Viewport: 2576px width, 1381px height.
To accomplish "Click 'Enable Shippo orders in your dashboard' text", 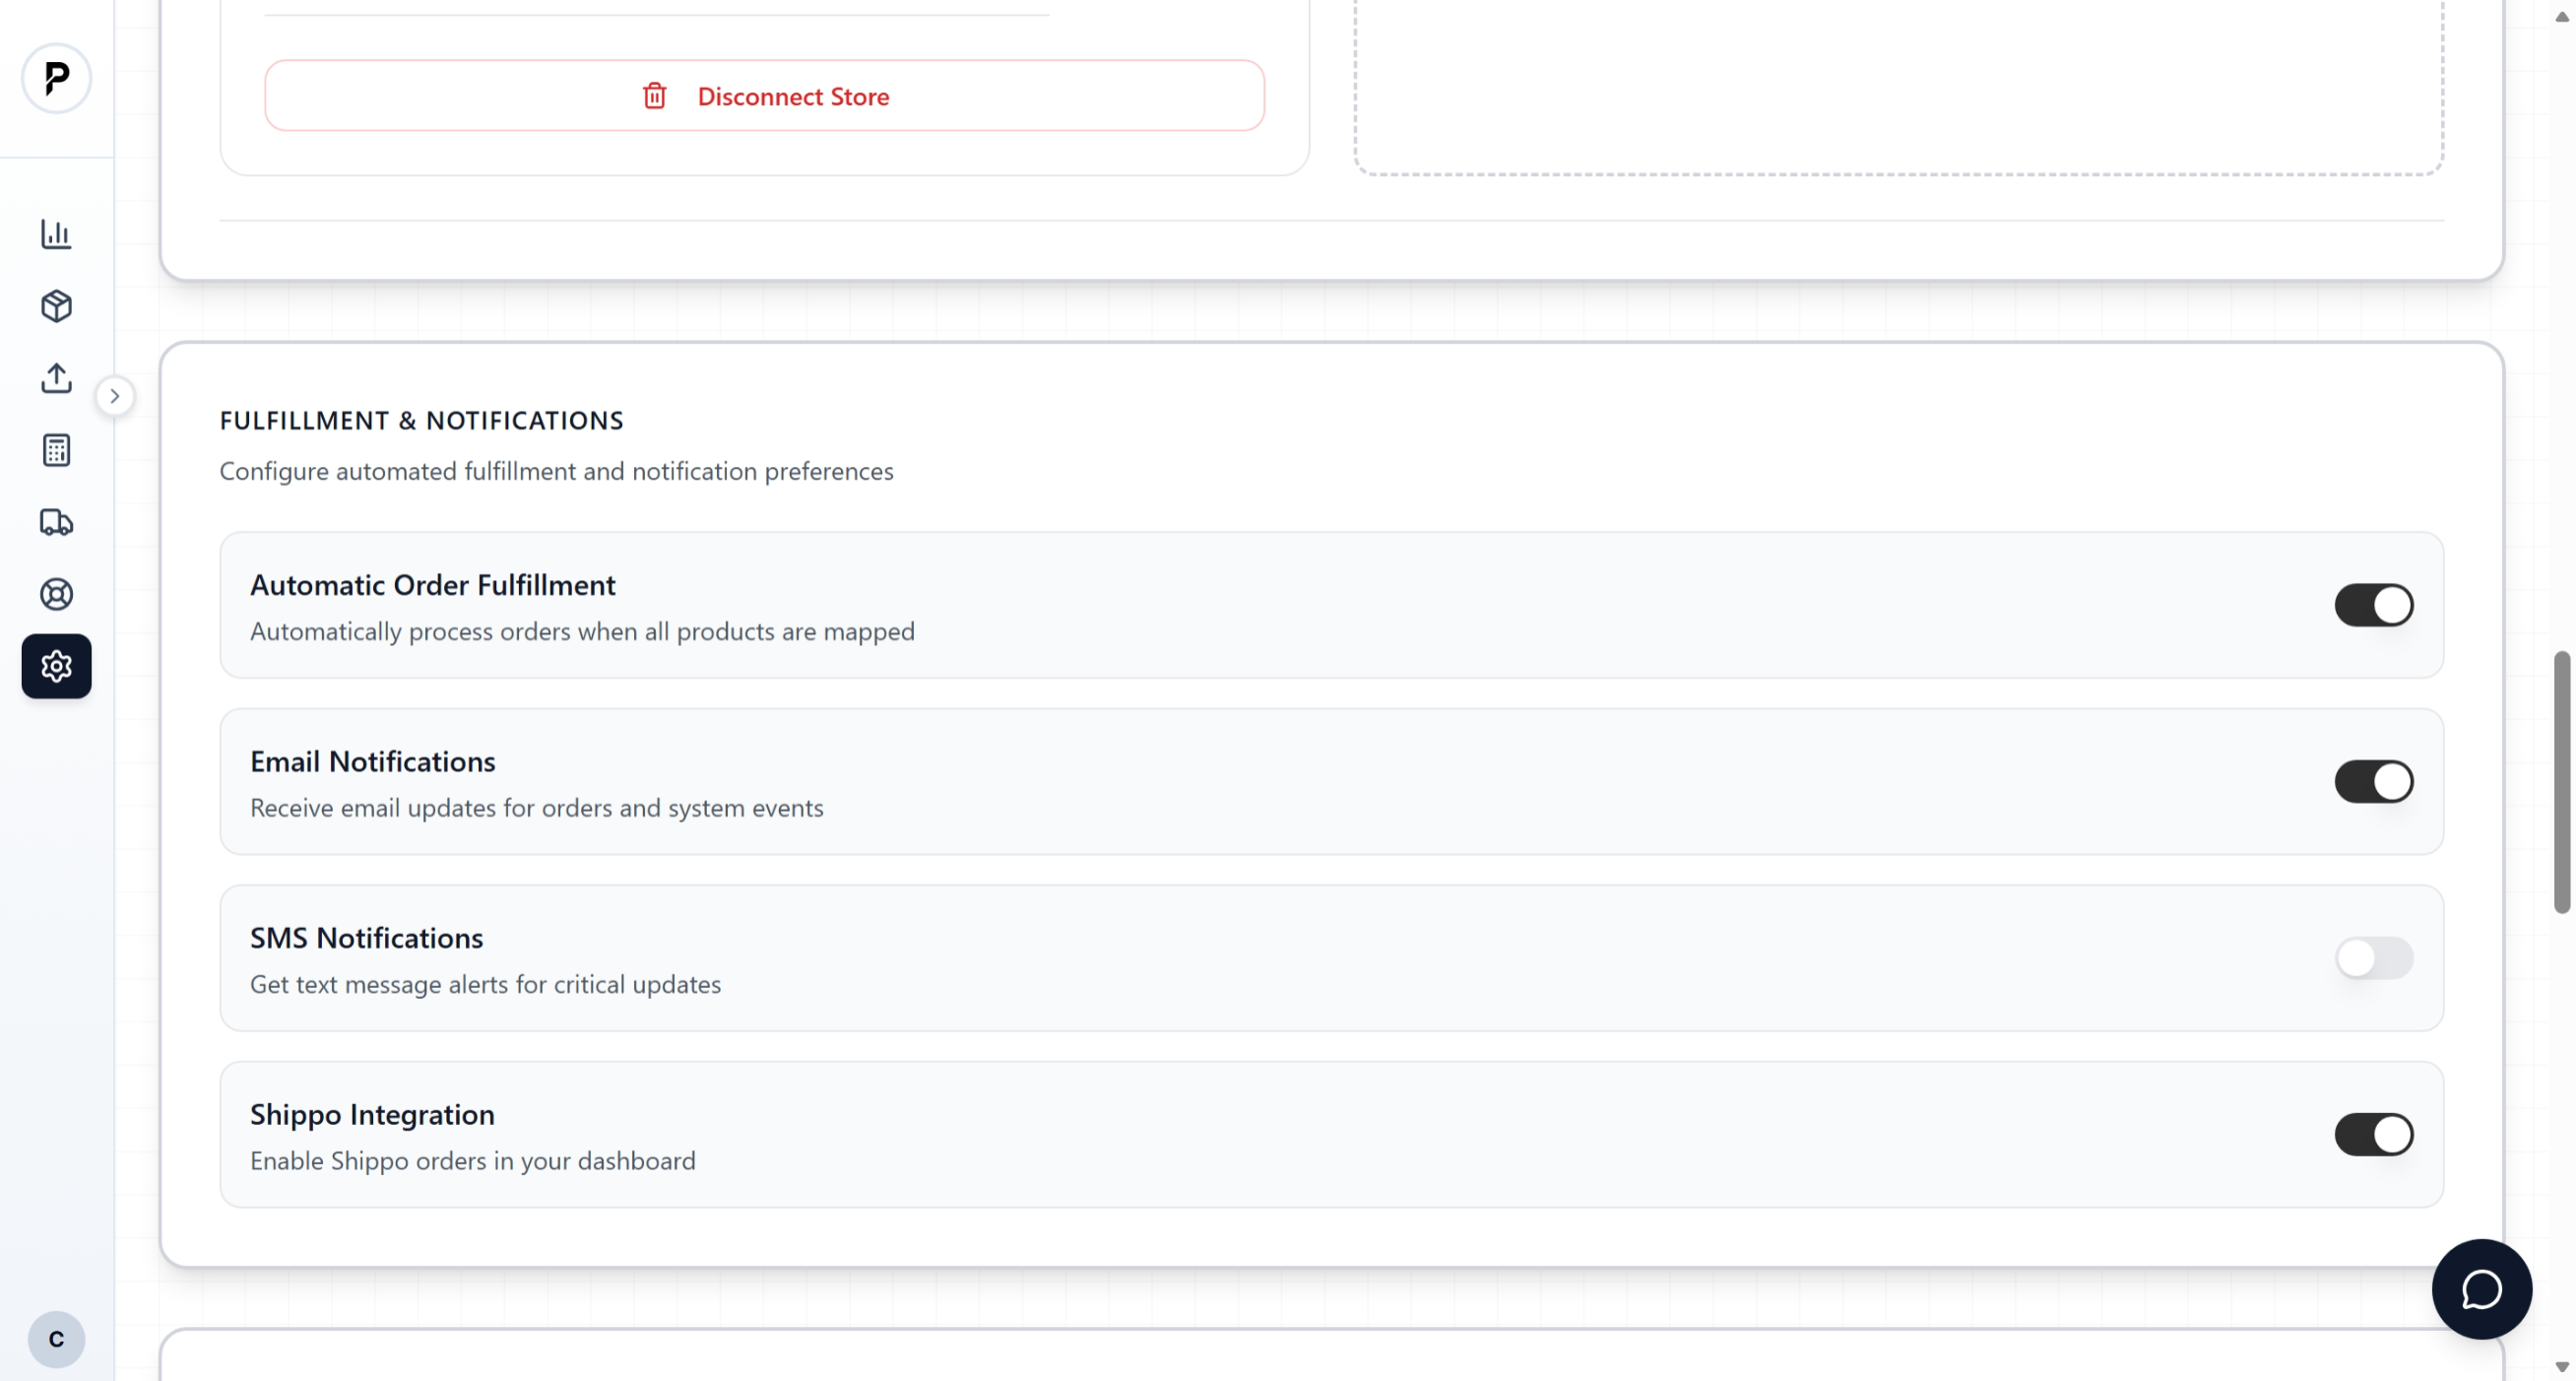I will [x=472, y=1161].
